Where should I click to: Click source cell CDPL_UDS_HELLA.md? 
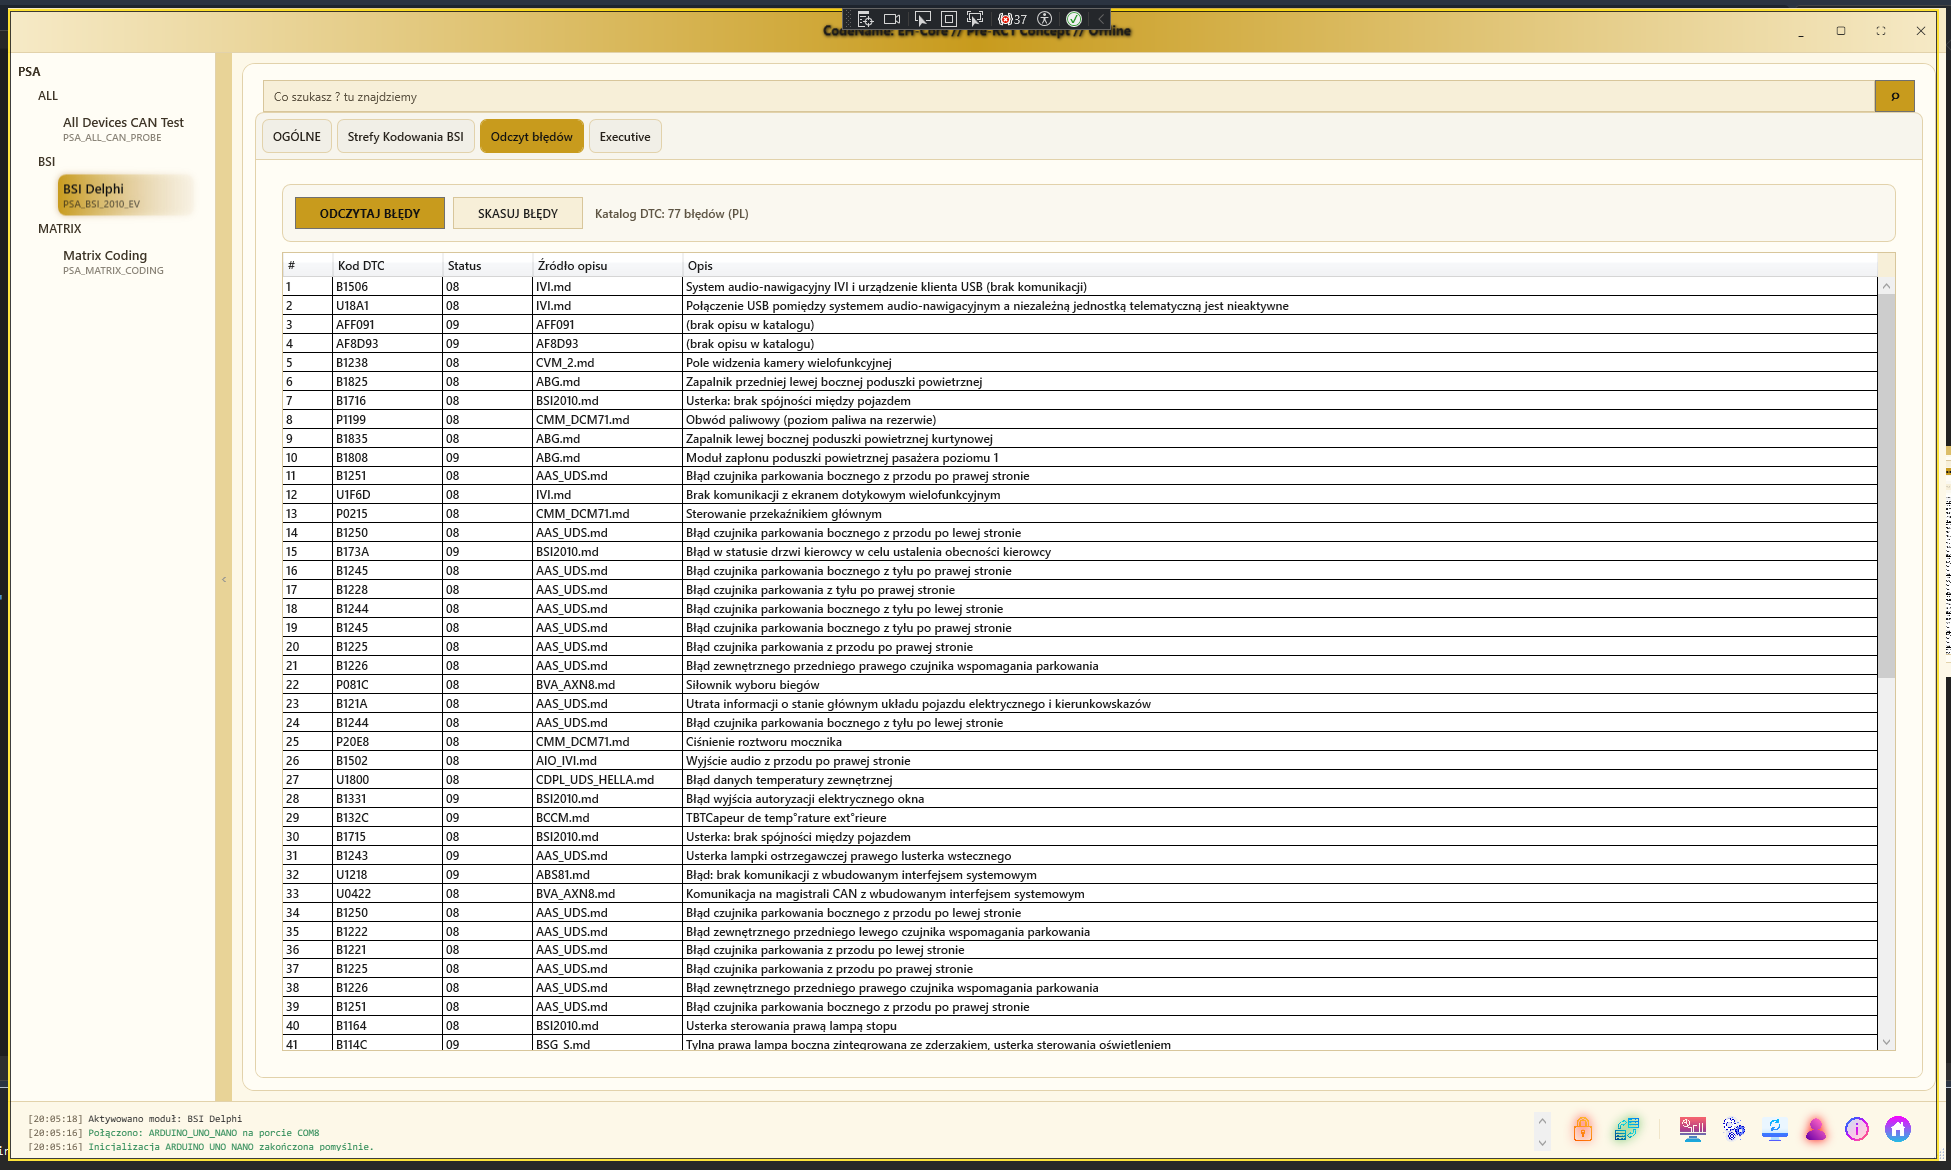[607, 779]
